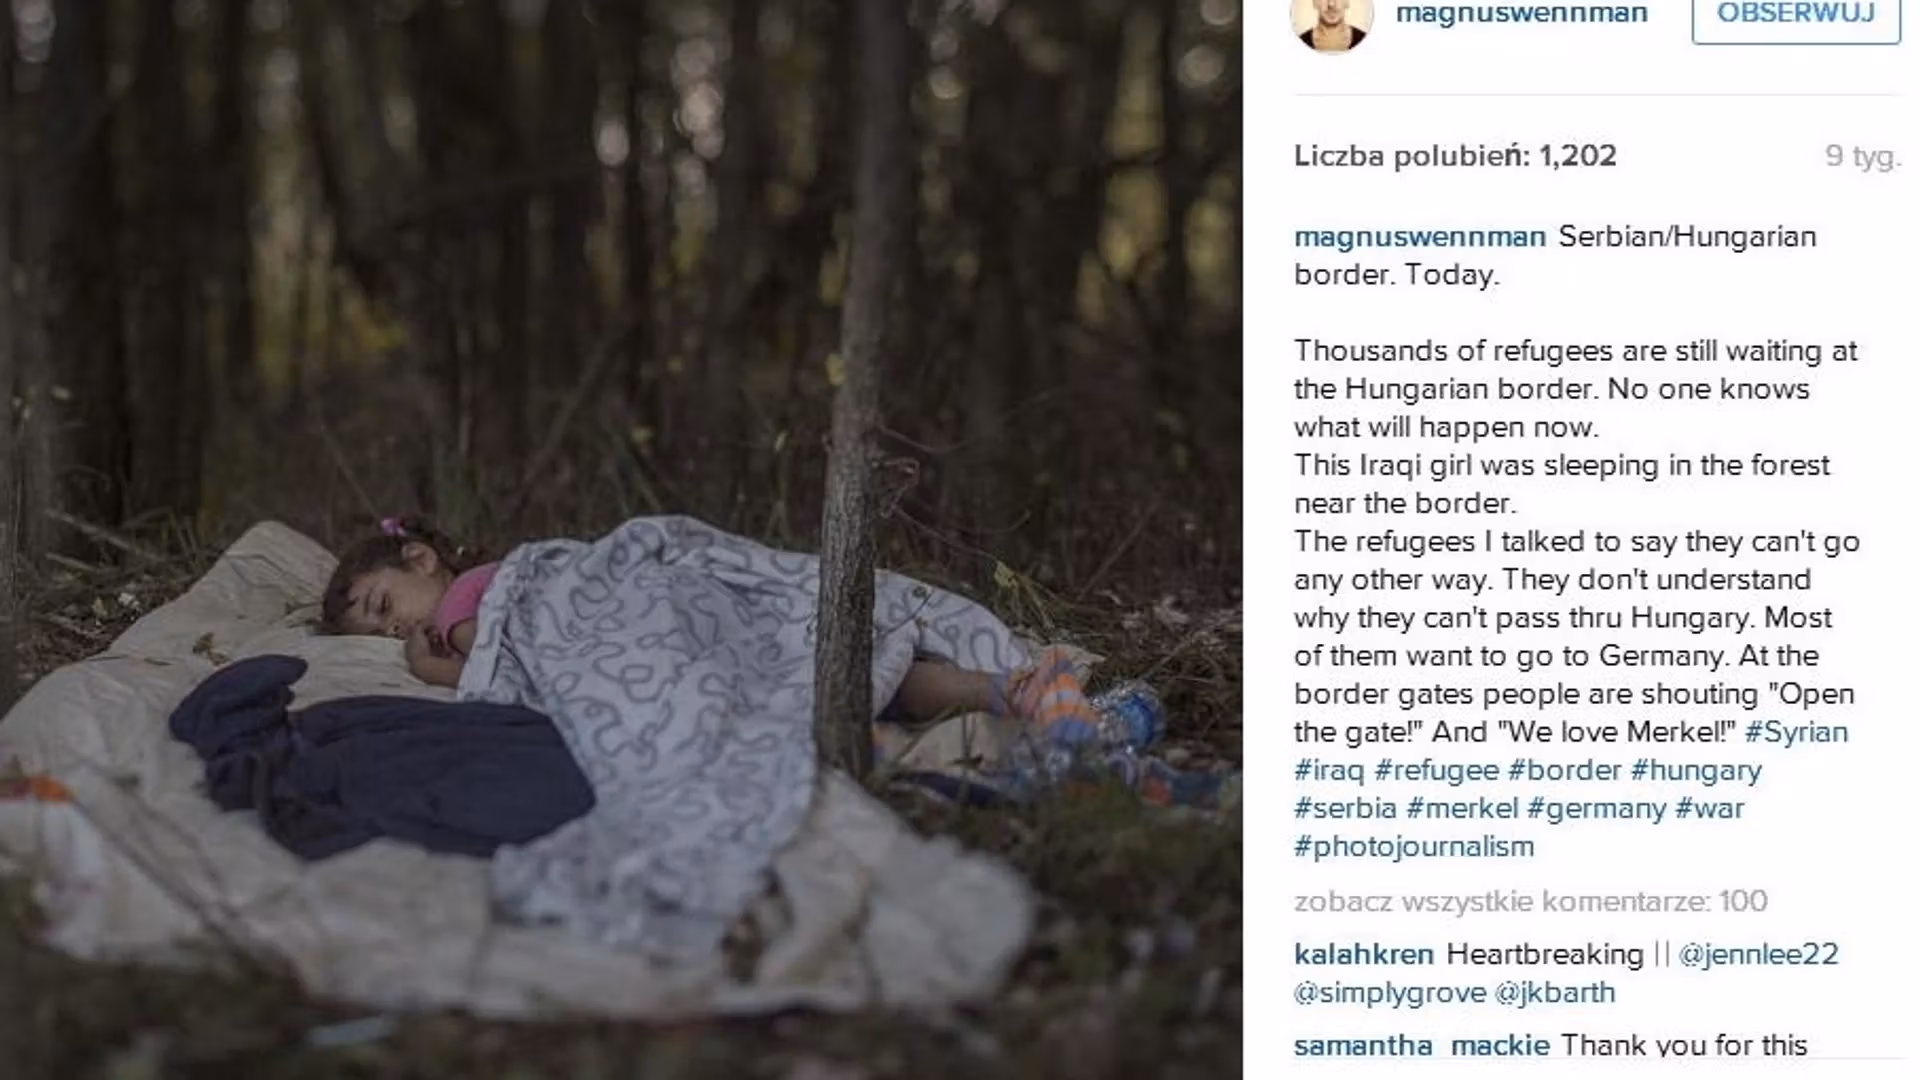
Task: Open the magnuswennman profile avatar
Action: [1331, 20]
